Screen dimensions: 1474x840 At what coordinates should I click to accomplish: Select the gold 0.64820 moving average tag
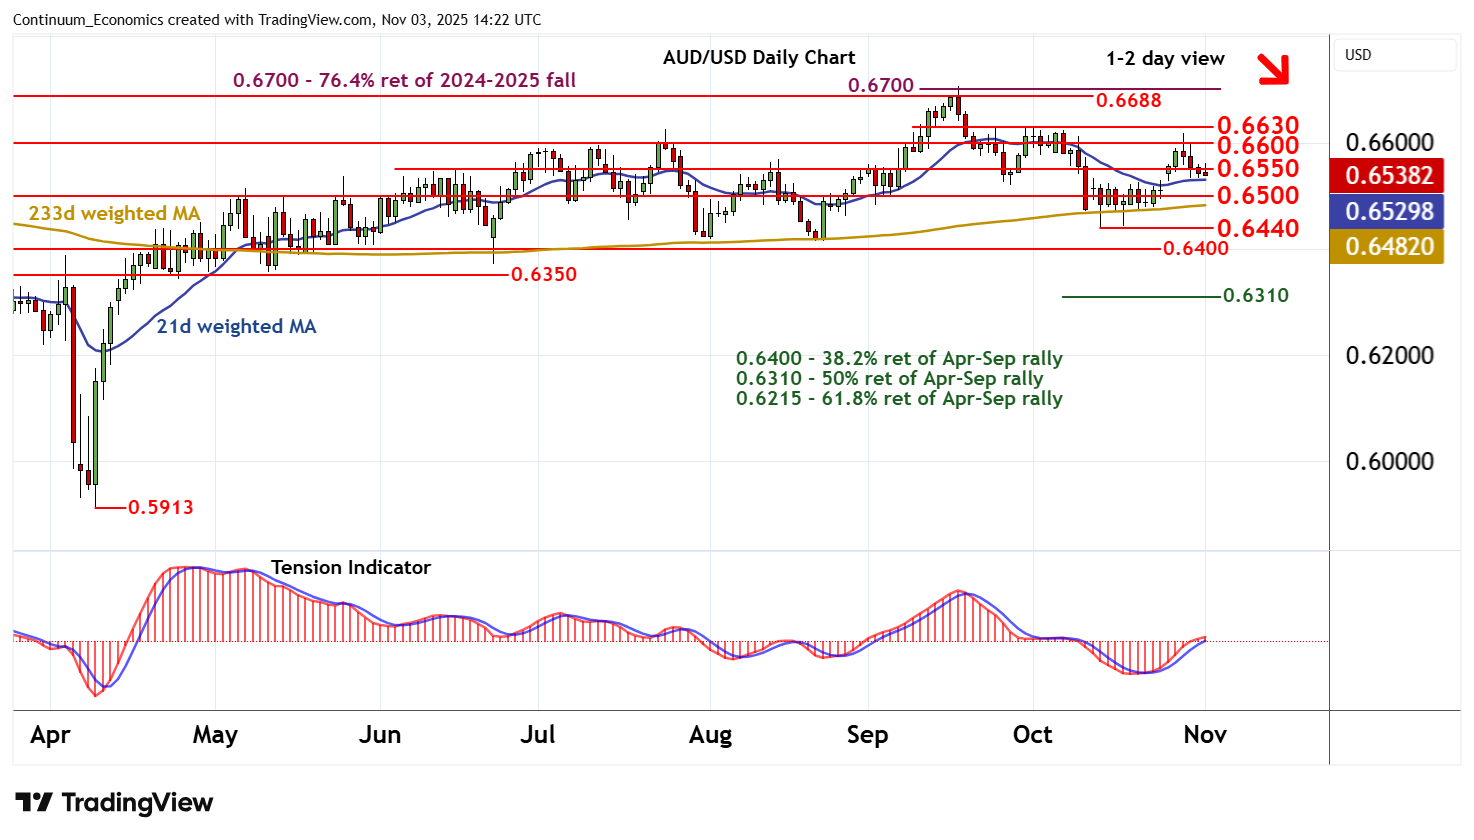[x=1388, y=246]
